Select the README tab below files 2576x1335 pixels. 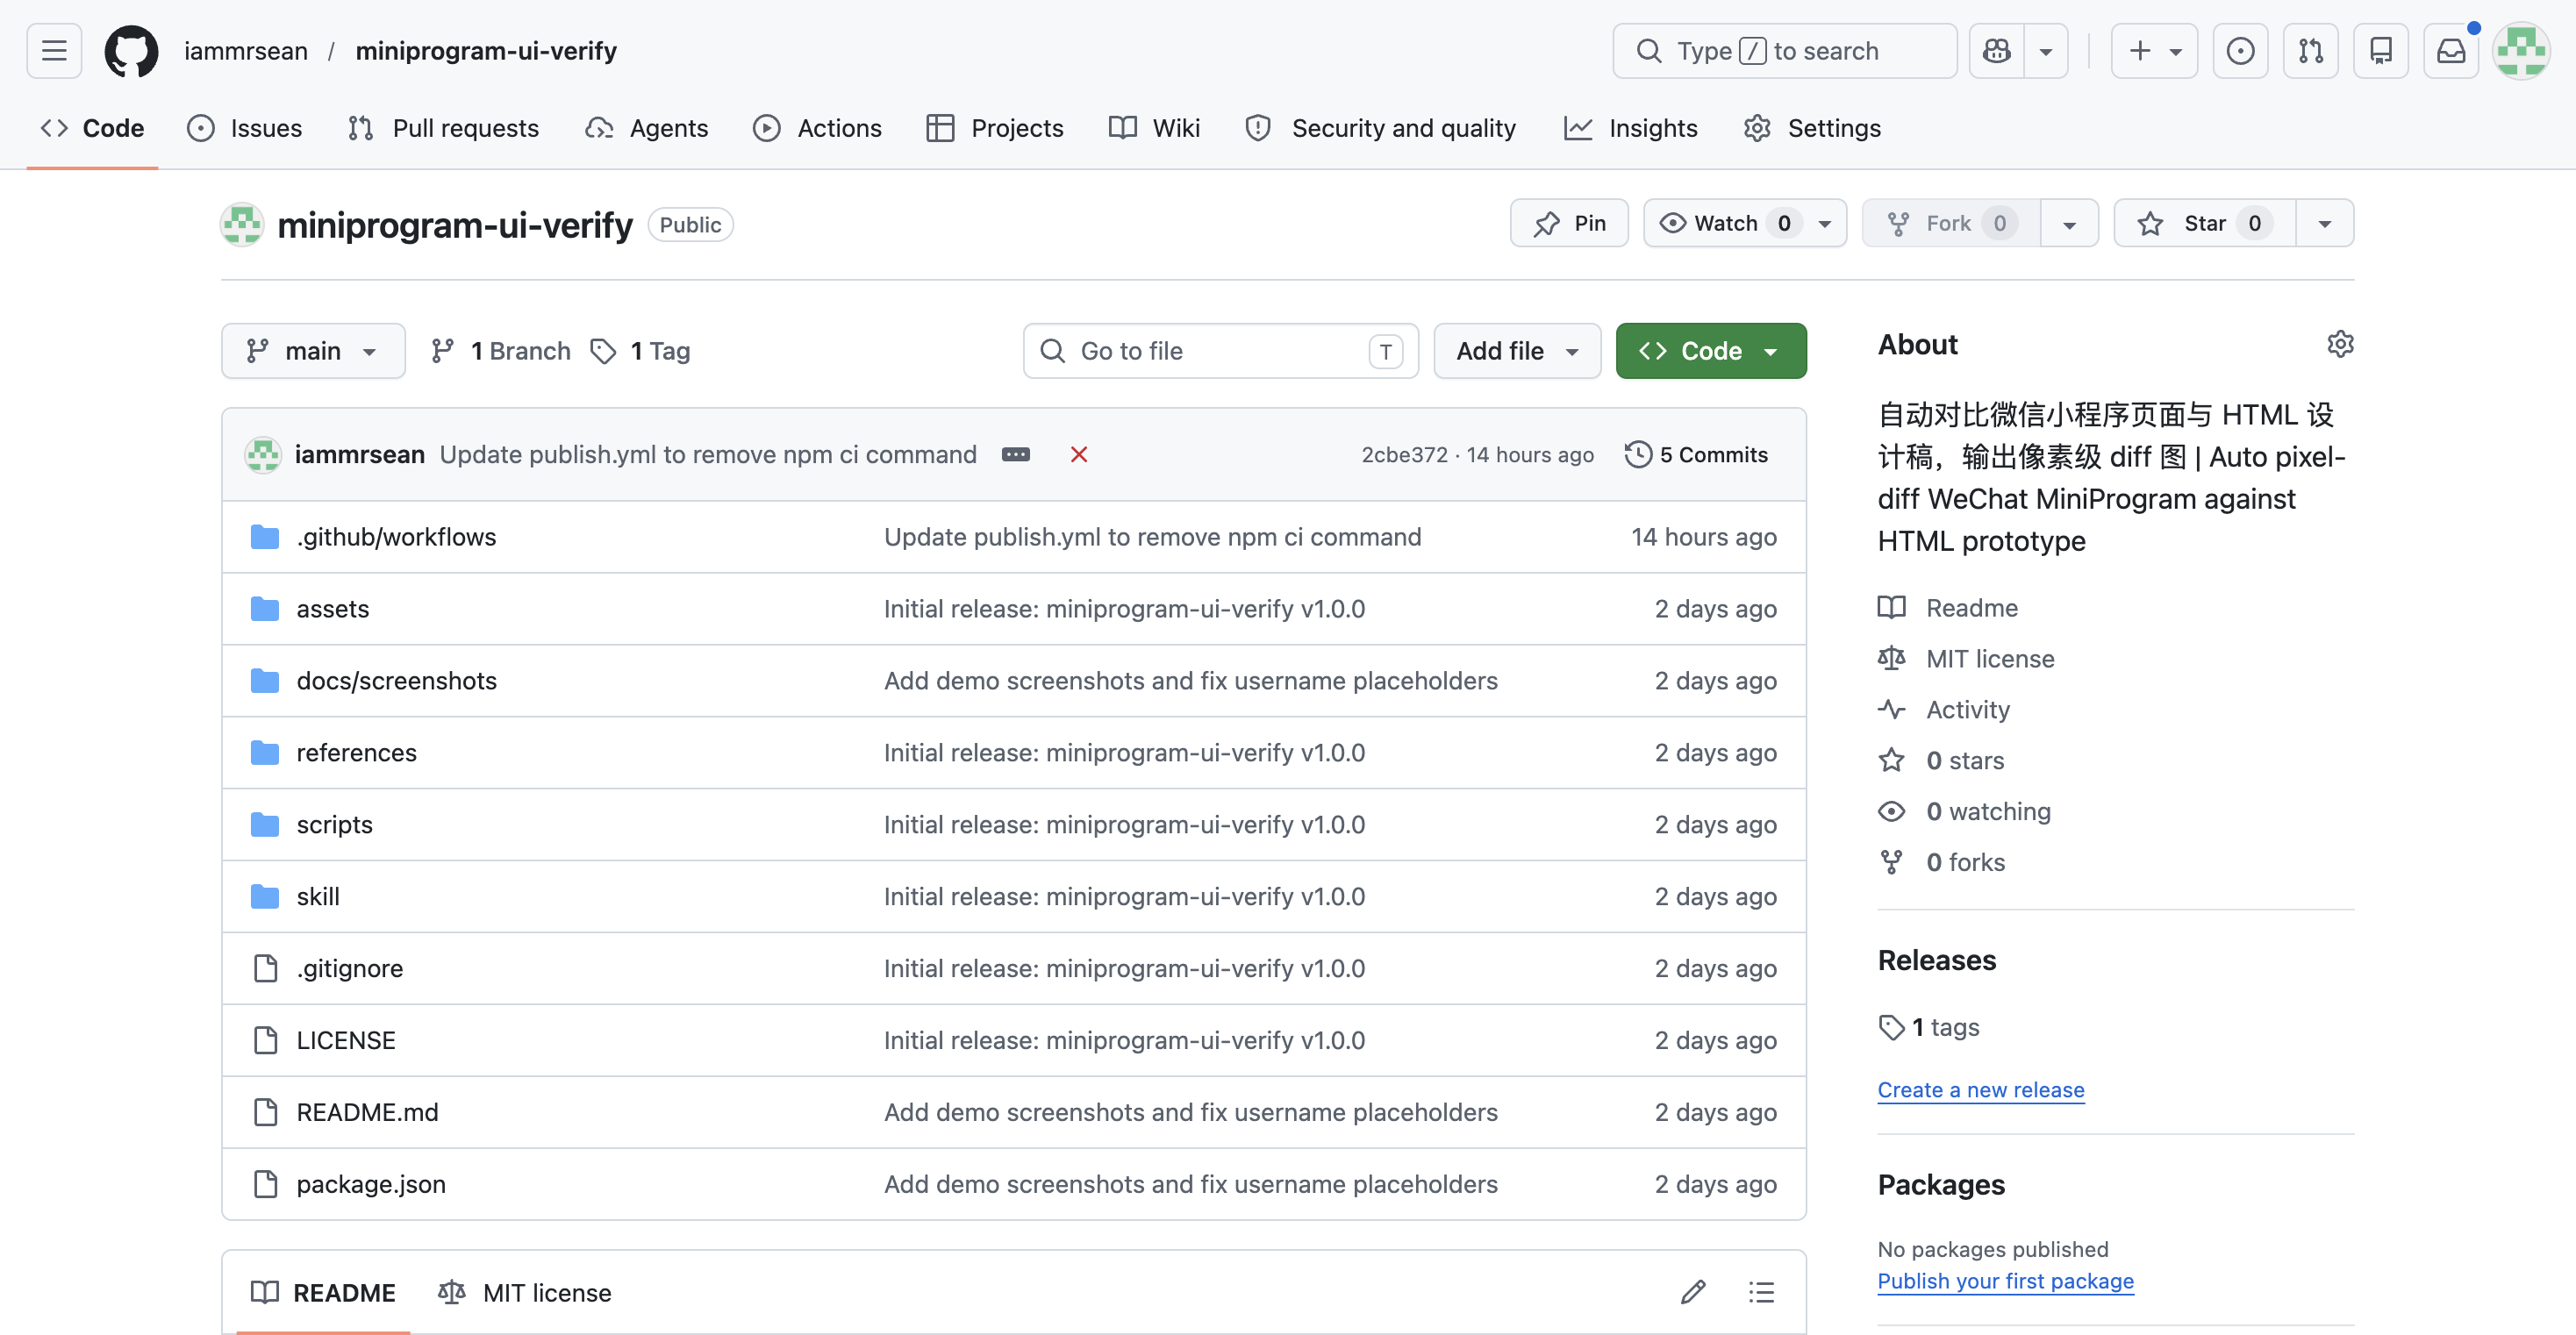pyautogui.click(x=323, y=1292)
